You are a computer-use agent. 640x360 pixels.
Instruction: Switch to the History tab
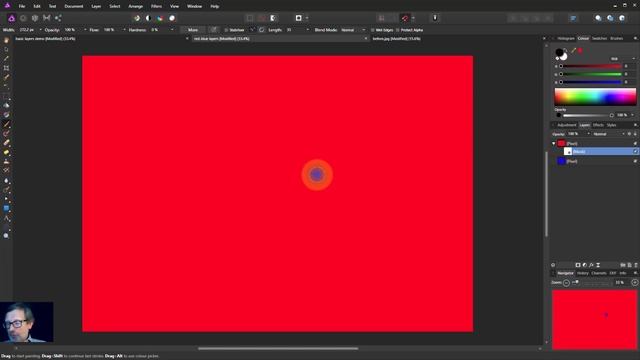coord(582,273)
